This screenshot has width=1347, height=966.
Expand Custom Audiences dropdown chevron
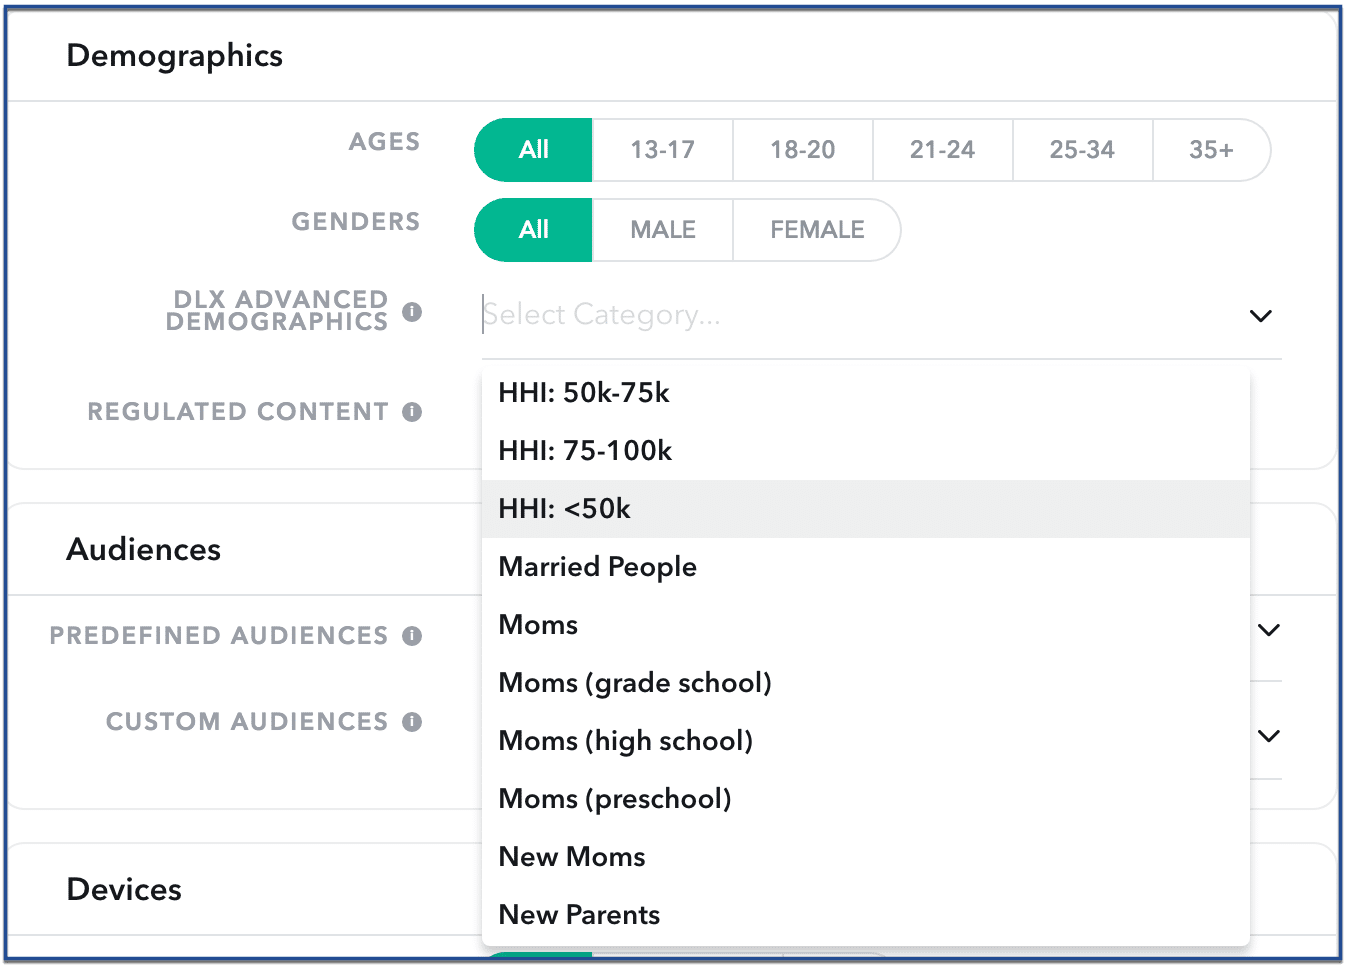pos(1269,736)
